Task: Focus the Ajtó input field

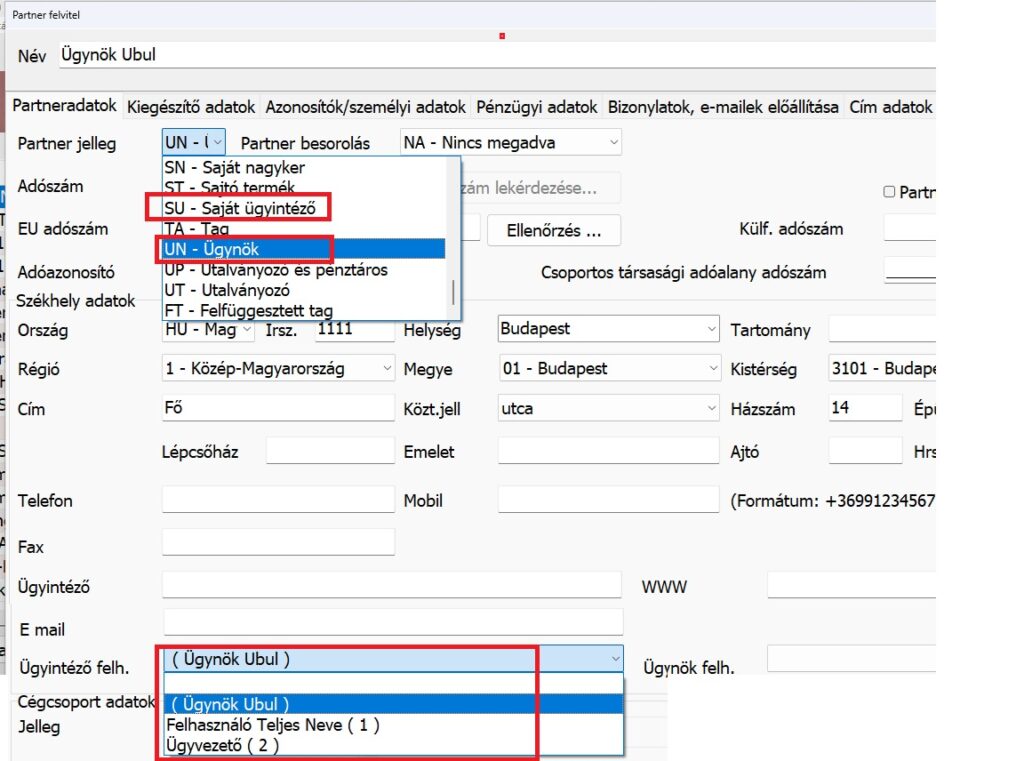Action: (x=865, y=451)
